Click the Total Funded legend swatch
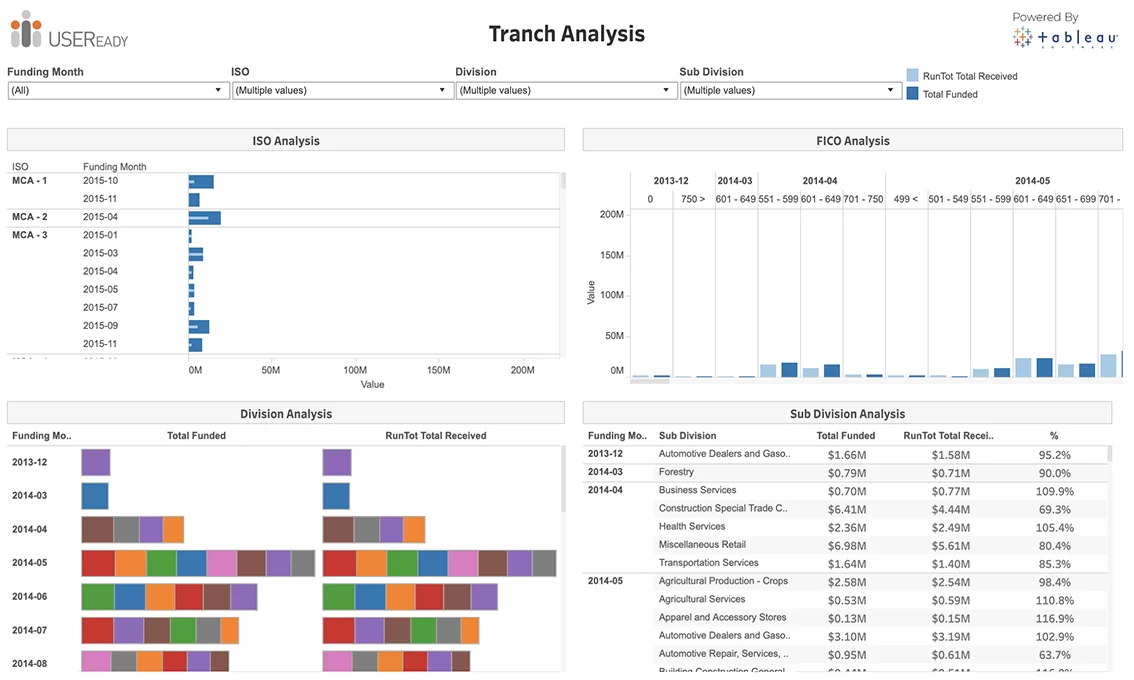Viewport: 1134px width, 680px height. click(913, 93)
